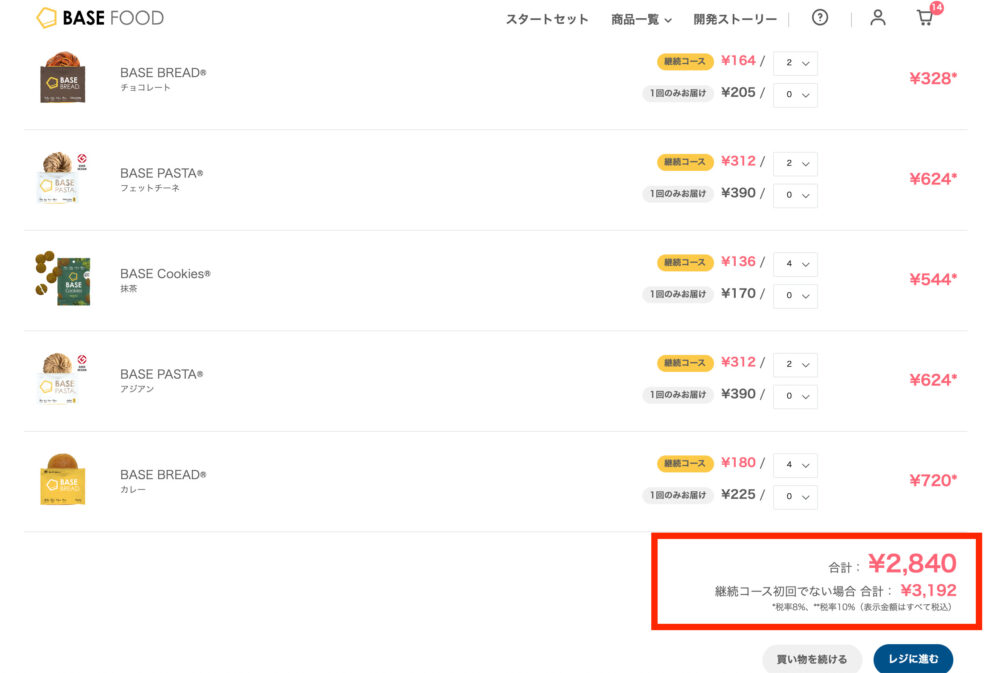The width and height of the screenshot is (1000, 673).
Task: Click the ¥205 one-time unit price
Action: [x=738, y=92]
